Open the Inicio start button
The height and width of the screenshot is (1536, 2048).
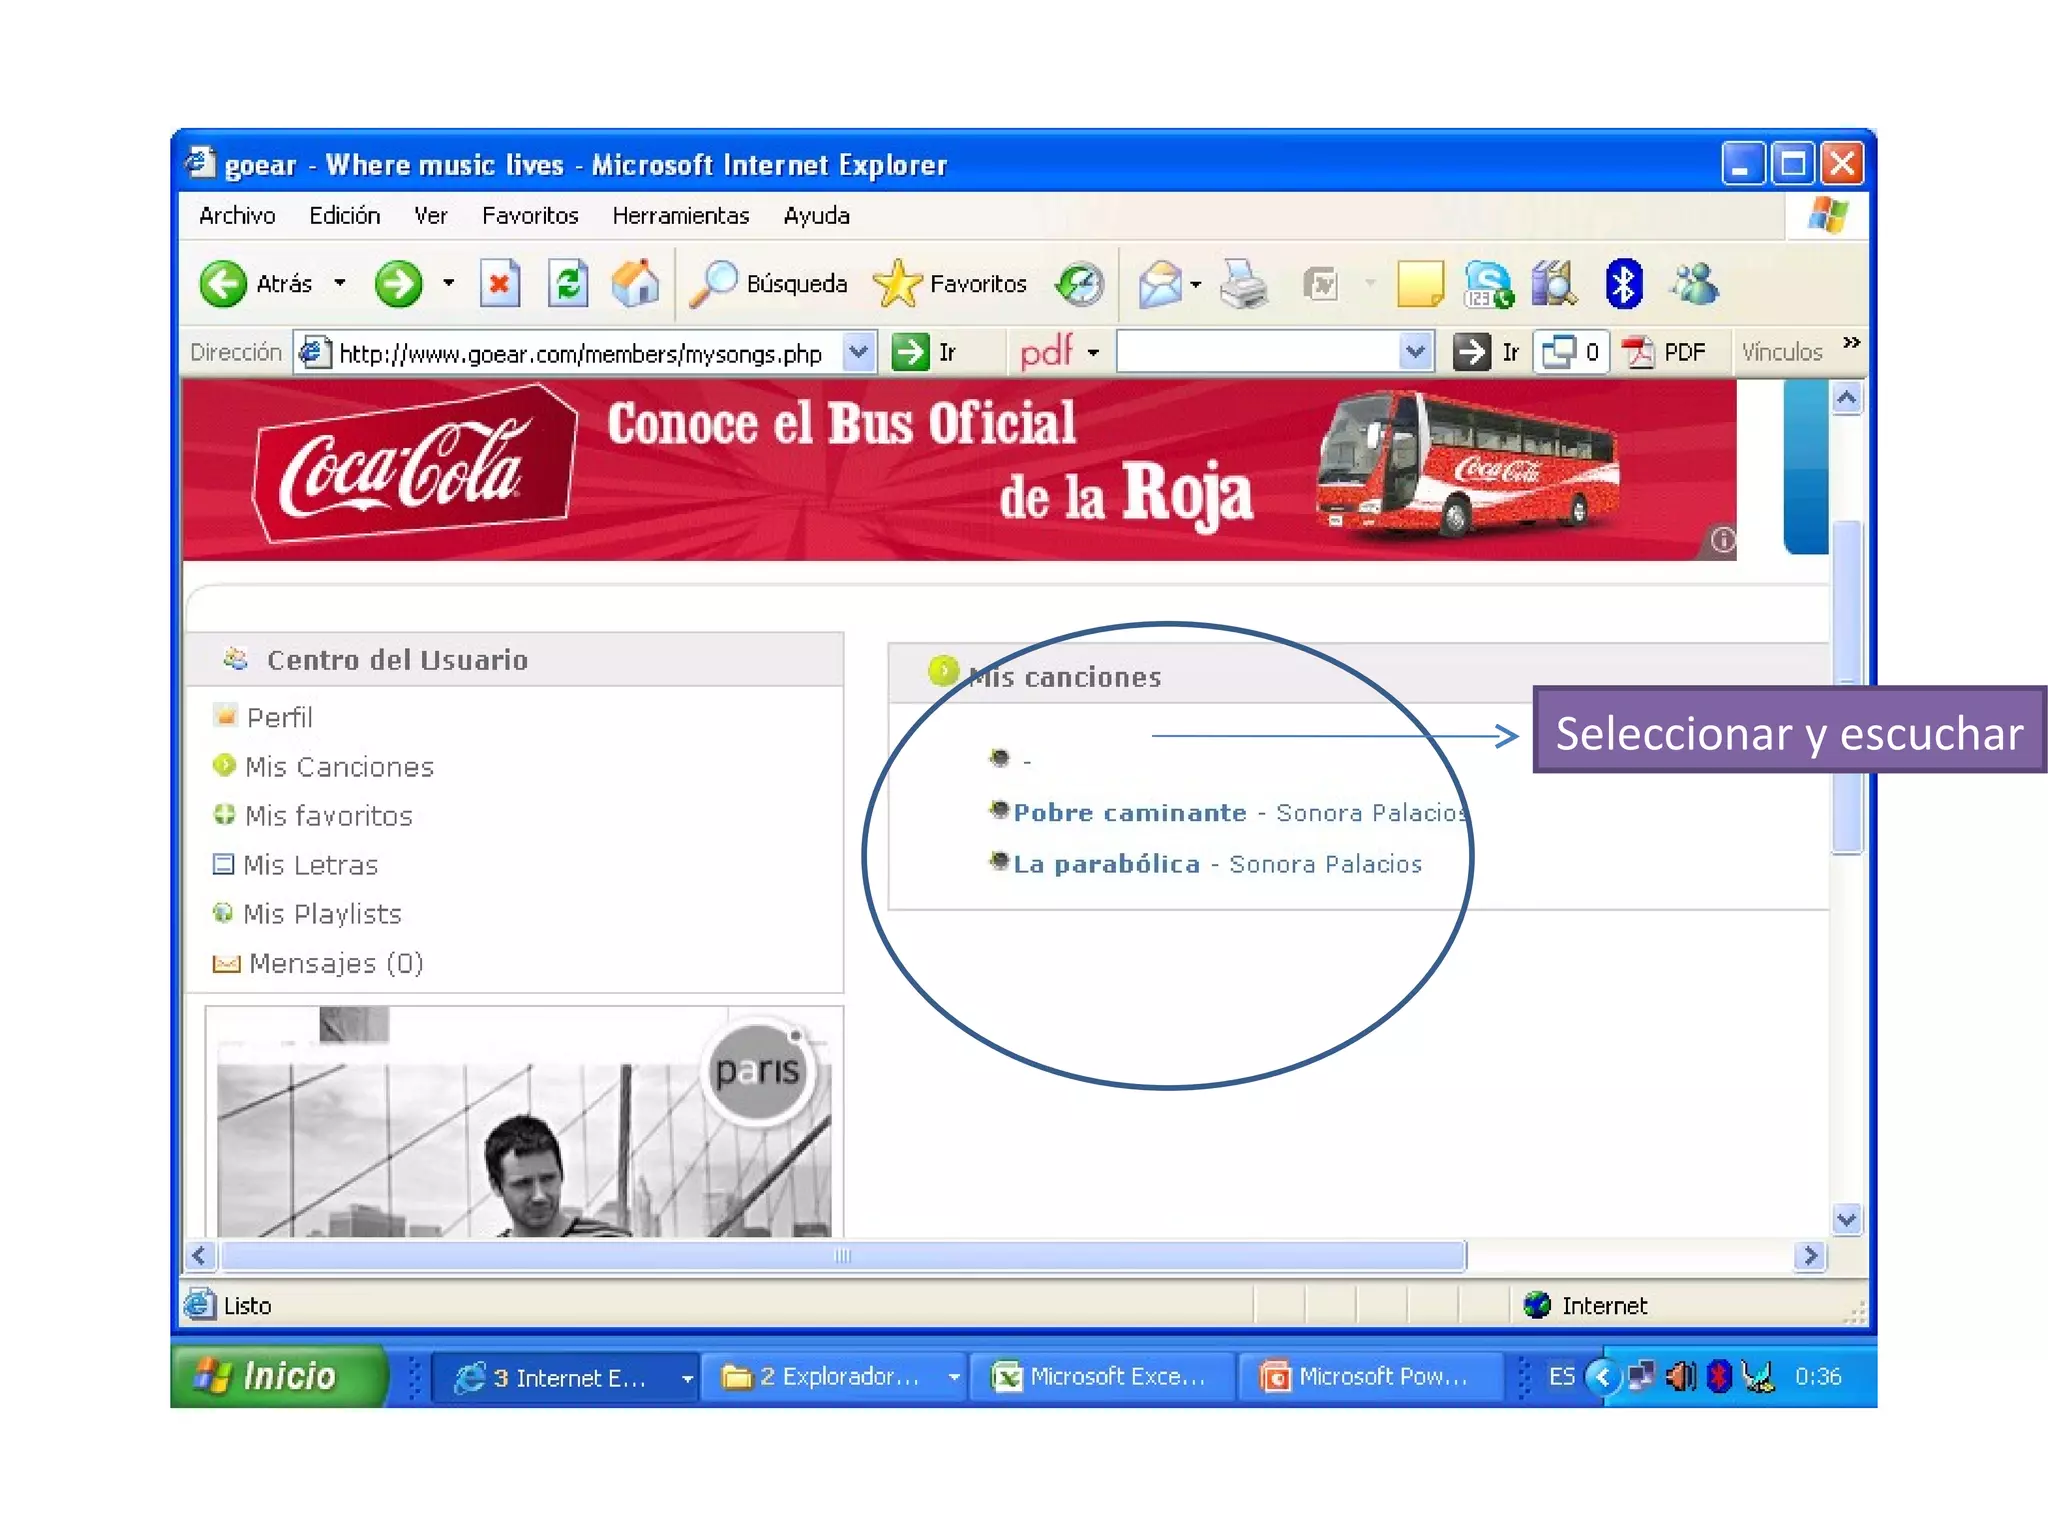coord(278,1377)
